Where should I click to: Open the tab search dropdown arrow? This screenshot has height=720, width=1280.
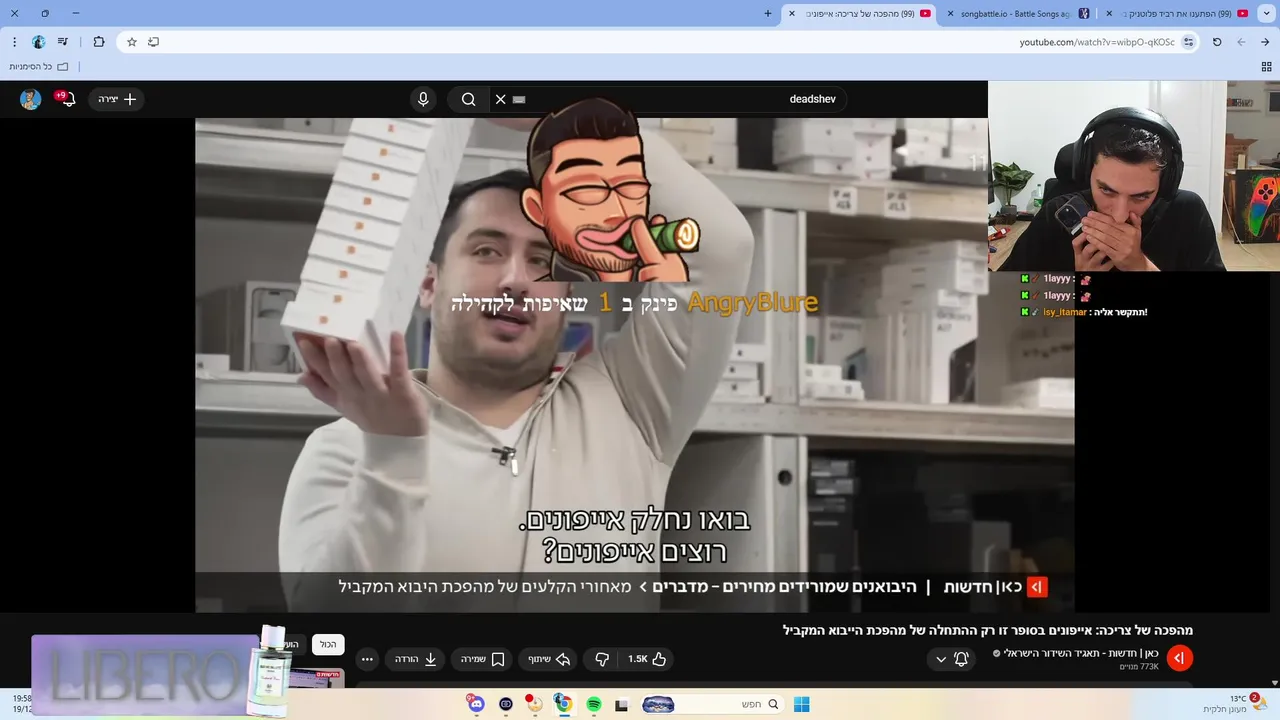click(1266, 13)
